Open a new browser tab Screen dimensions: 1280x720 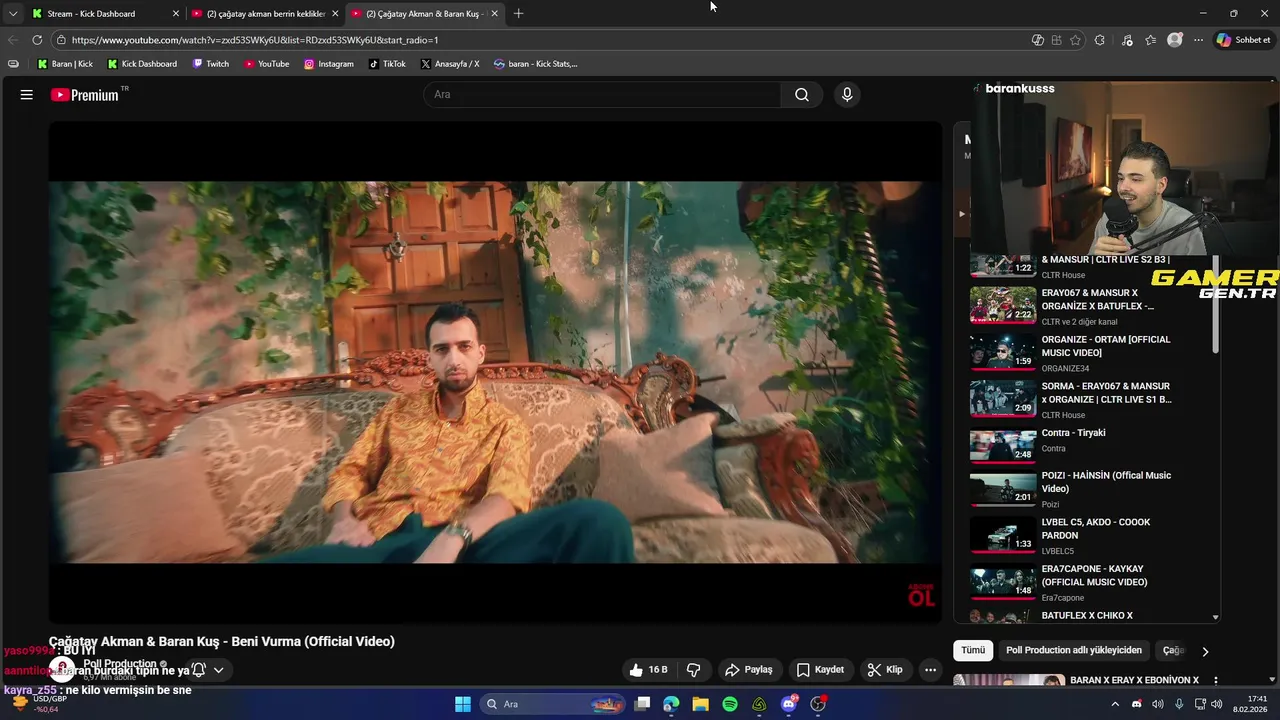(518, 14)
